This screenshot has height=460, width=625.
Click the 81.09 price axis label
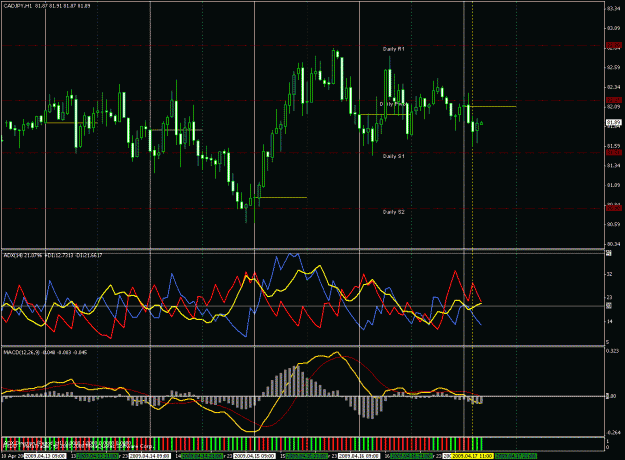(x=613, y=185)
